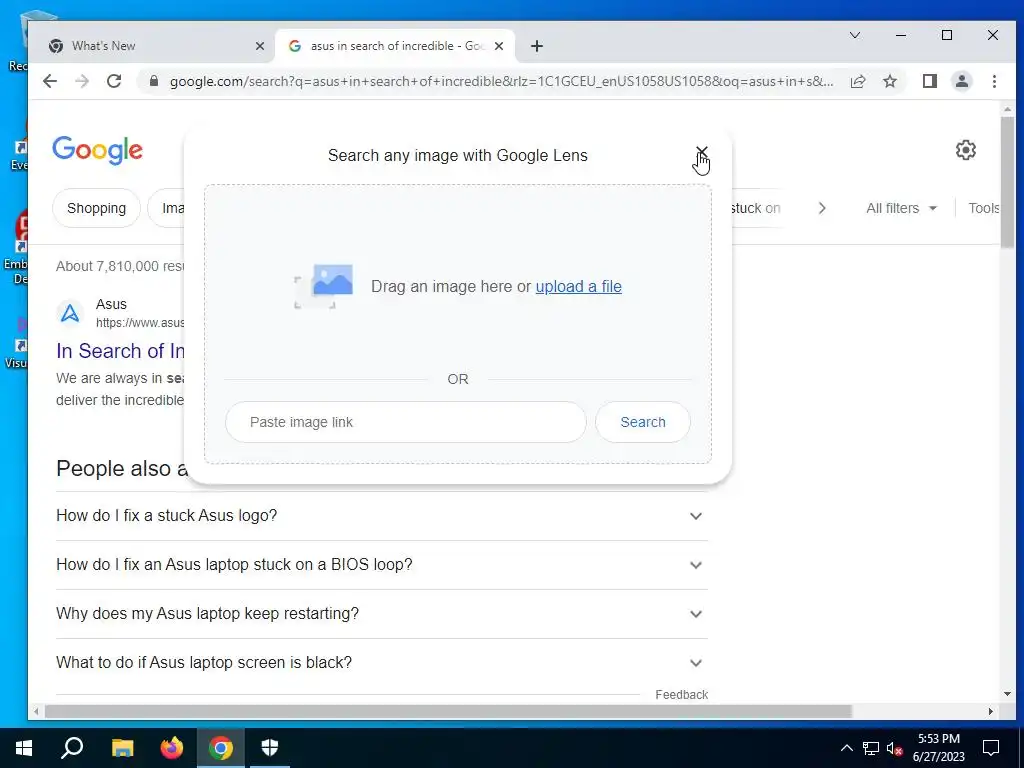Click the image drop-area picture icon

coord(324,286)
